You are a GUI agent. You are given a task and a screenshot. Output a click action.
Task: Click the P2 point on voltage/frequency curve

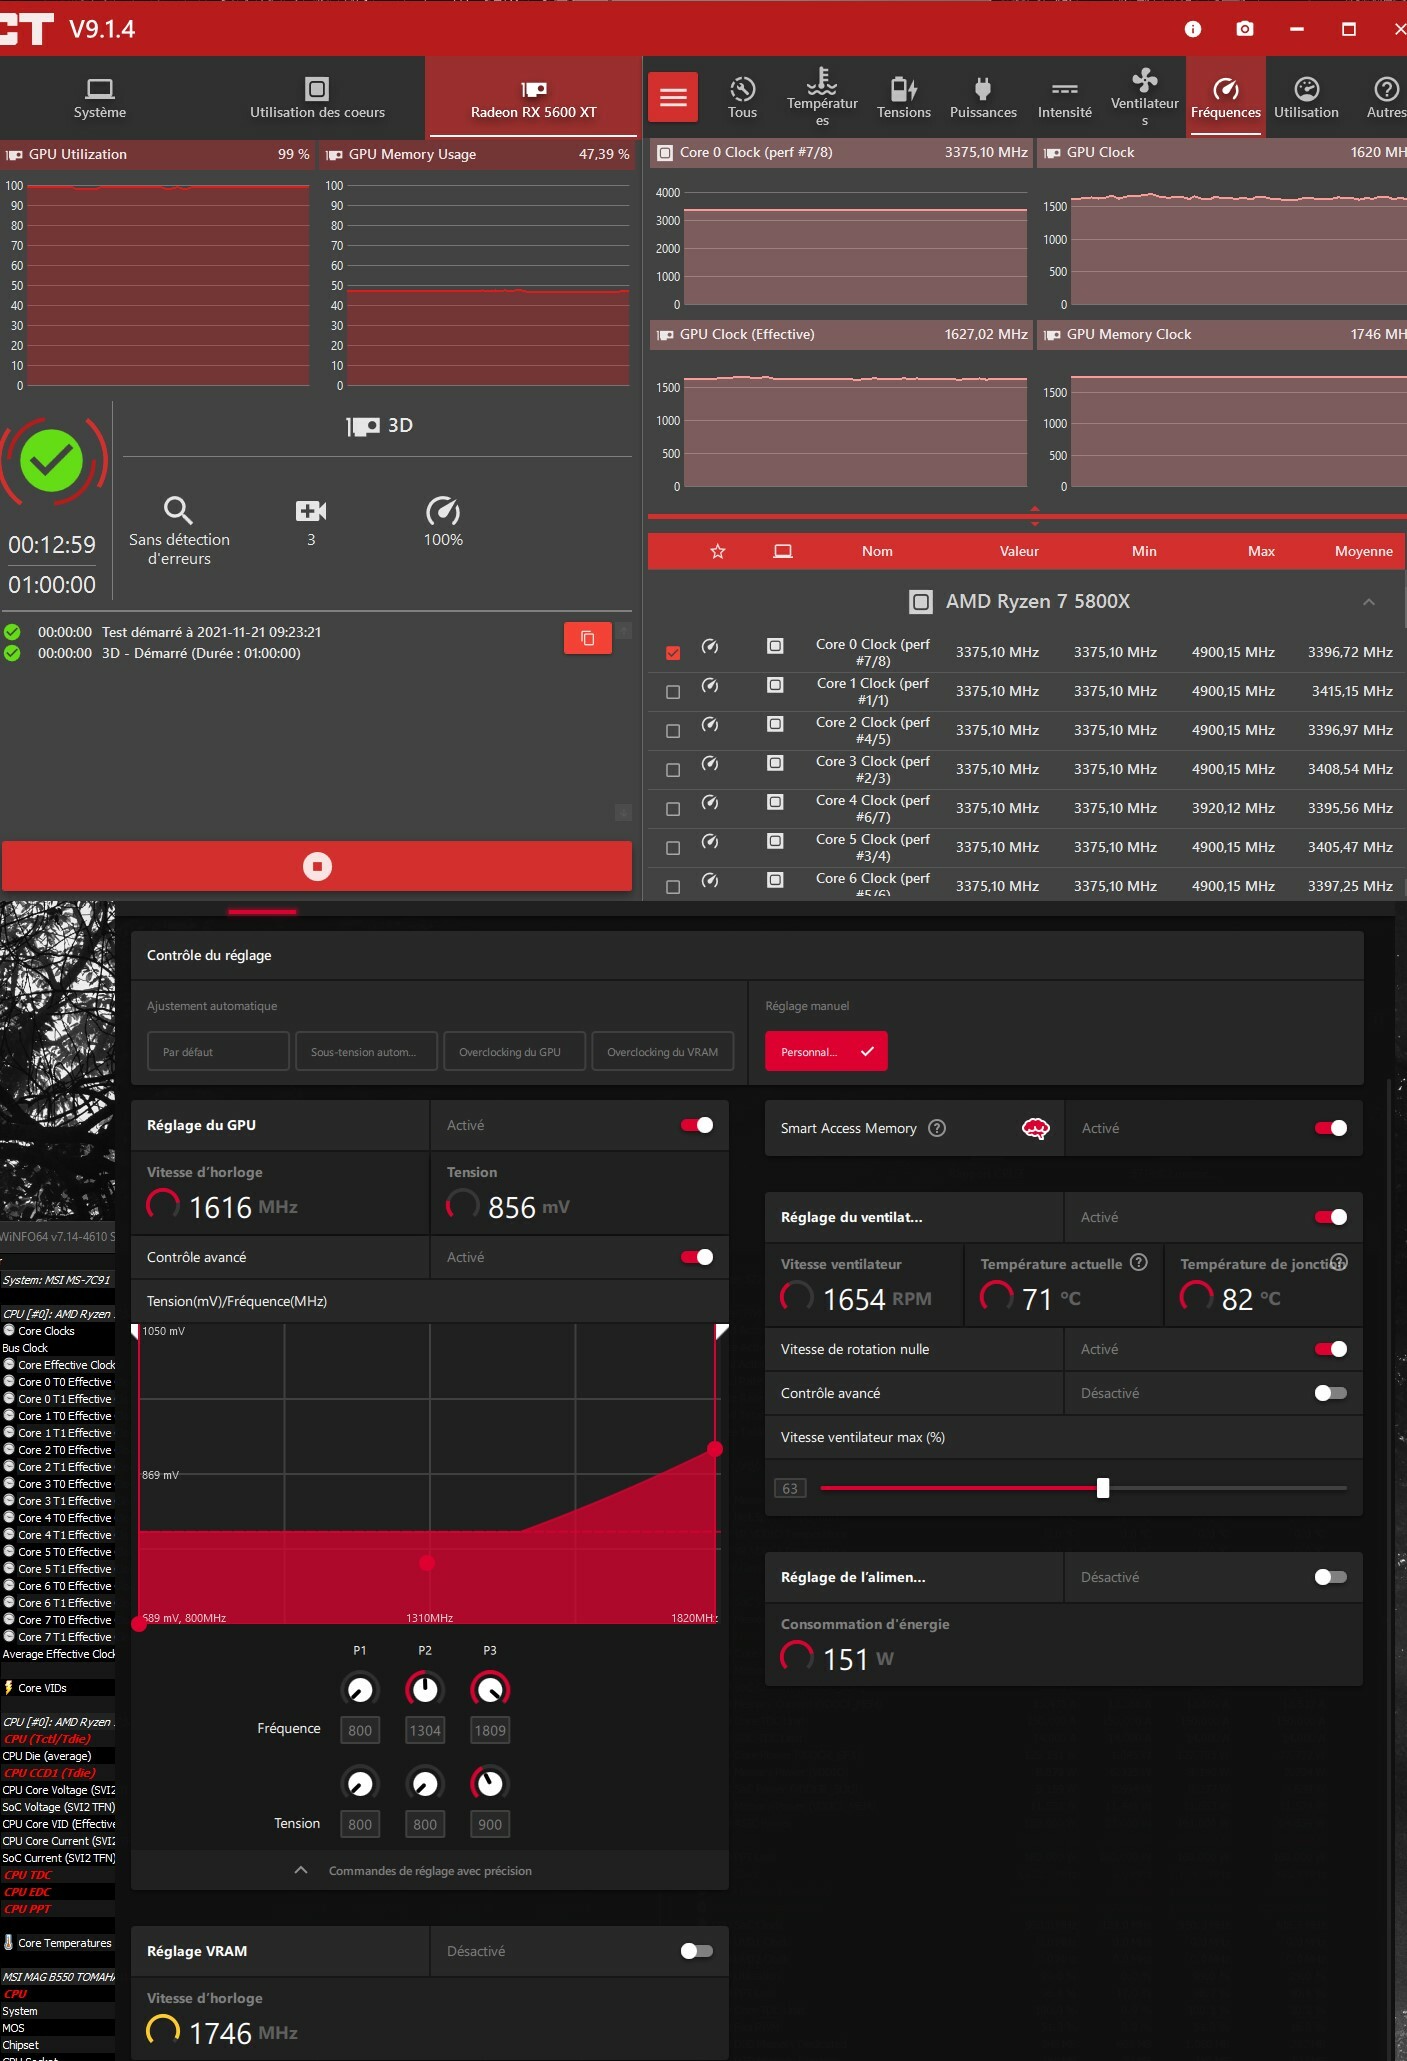pyautogui.click(x=427, y=1562)
